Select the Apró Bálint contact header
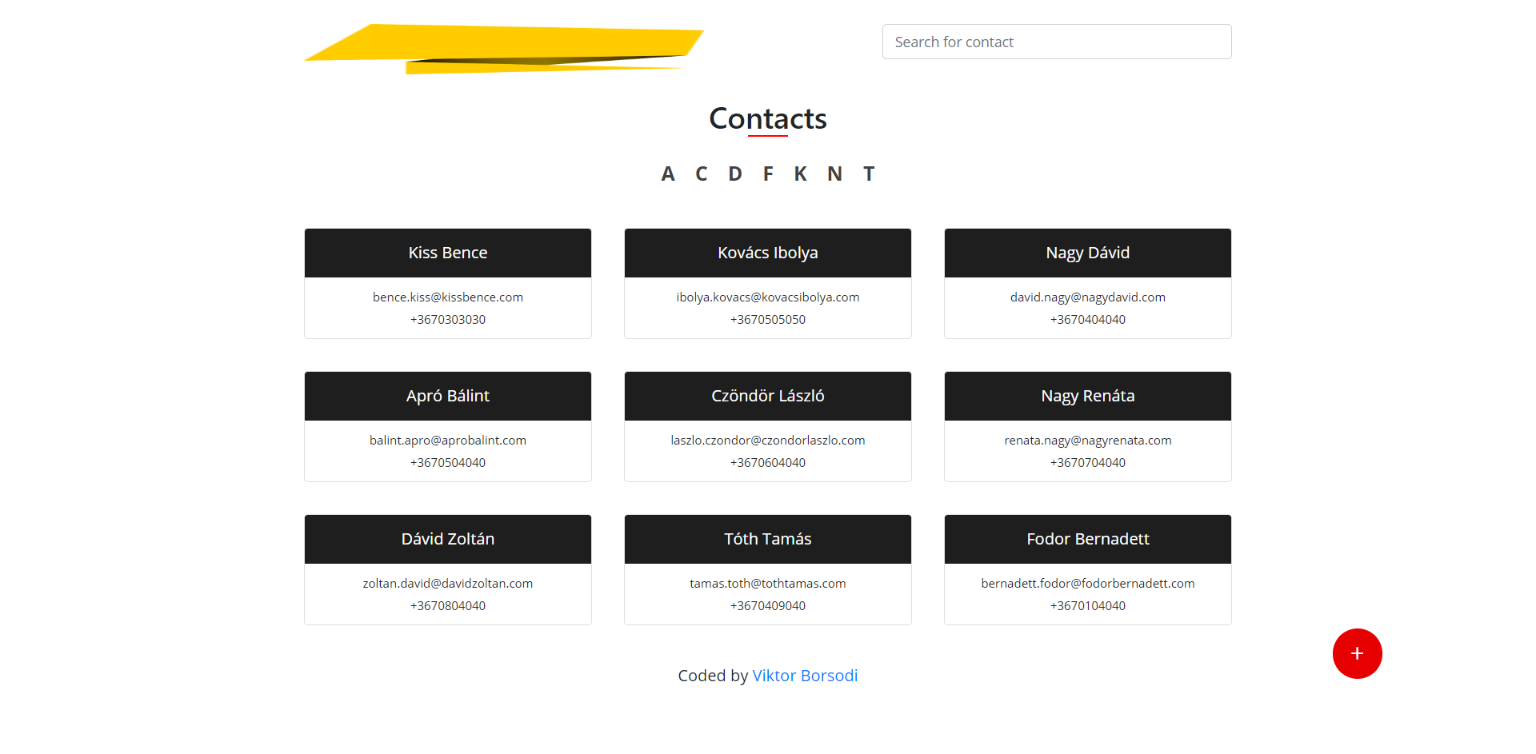Viewport: 1536px width, 754px height. pos(448,396)
